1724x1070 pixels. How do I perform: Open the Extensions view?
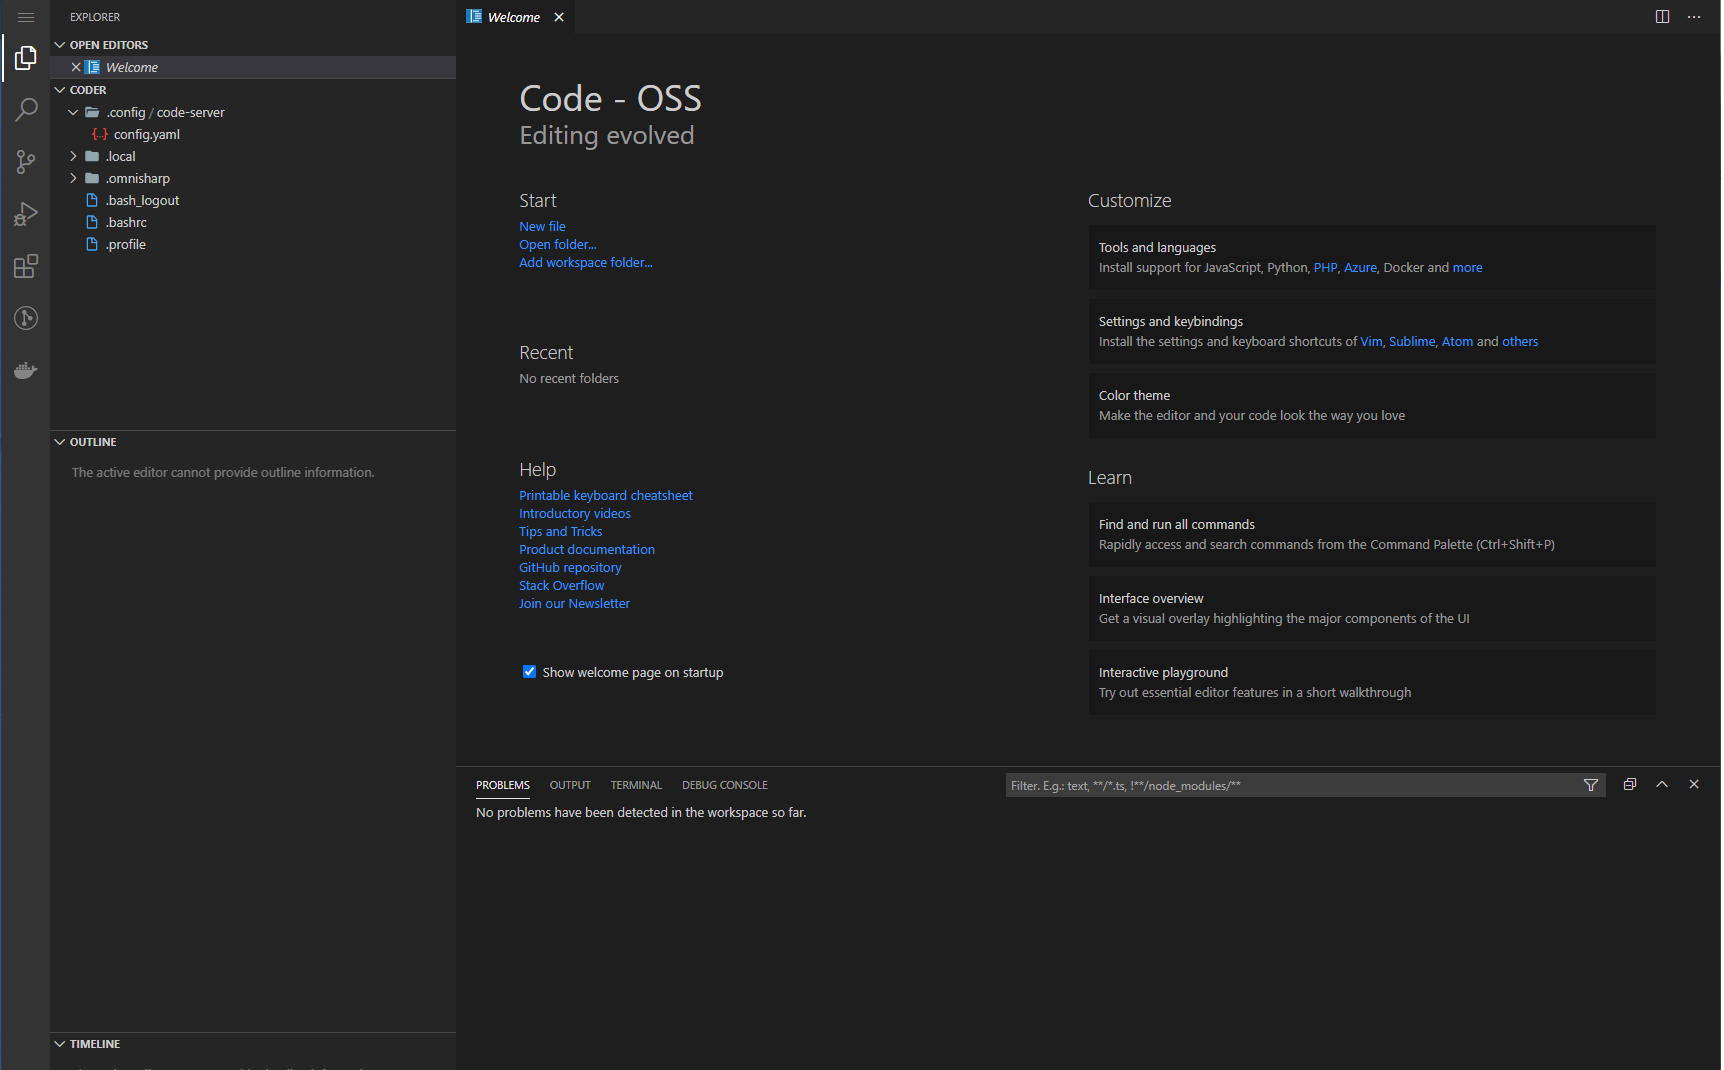tap(26, 266)
